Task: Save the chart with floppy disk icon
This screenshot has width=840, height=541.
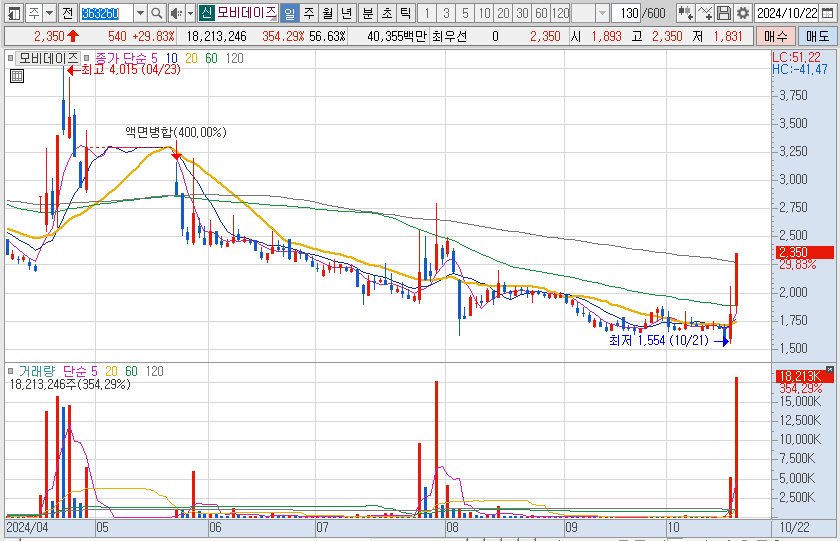Action: [724, 13]
